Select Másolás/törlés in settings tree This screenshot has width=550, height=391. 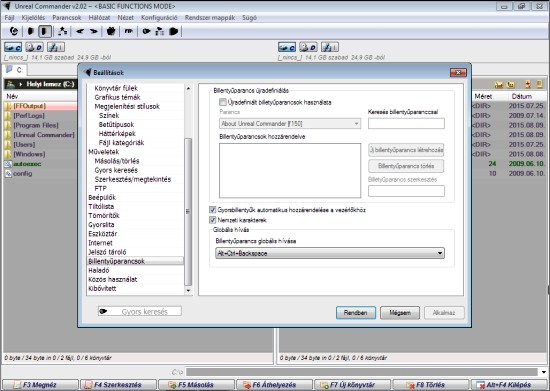117,161
